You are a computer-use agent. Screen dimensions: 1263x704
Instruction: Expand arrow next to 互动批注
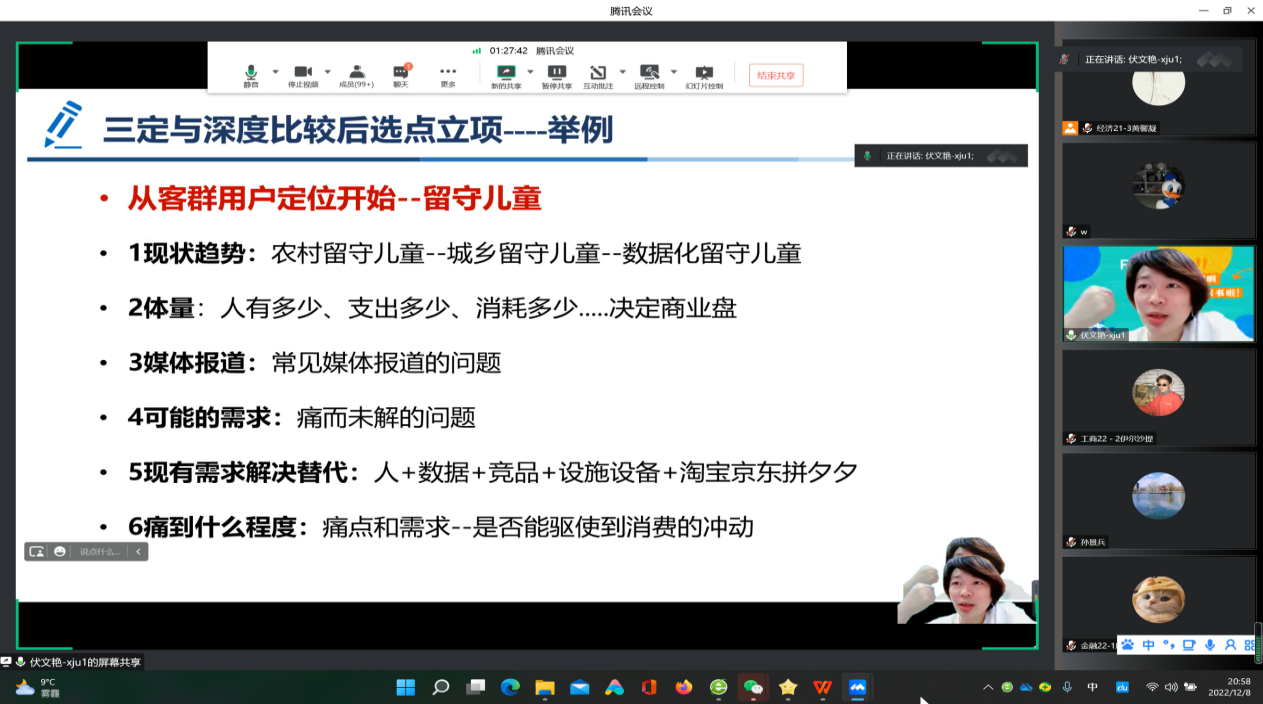(x=622, y=72)
